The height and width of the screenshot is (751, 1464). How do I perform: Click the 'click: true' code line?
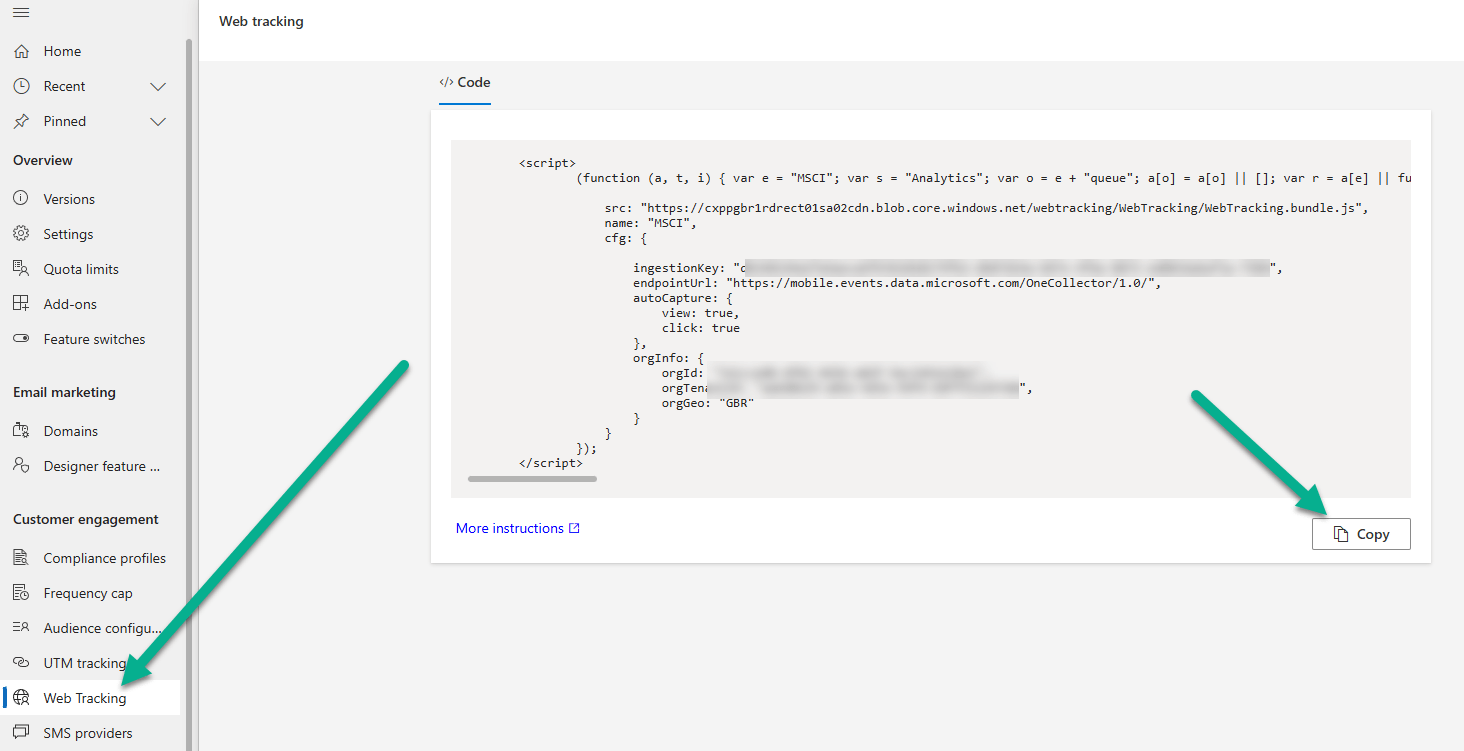[701, 328]
